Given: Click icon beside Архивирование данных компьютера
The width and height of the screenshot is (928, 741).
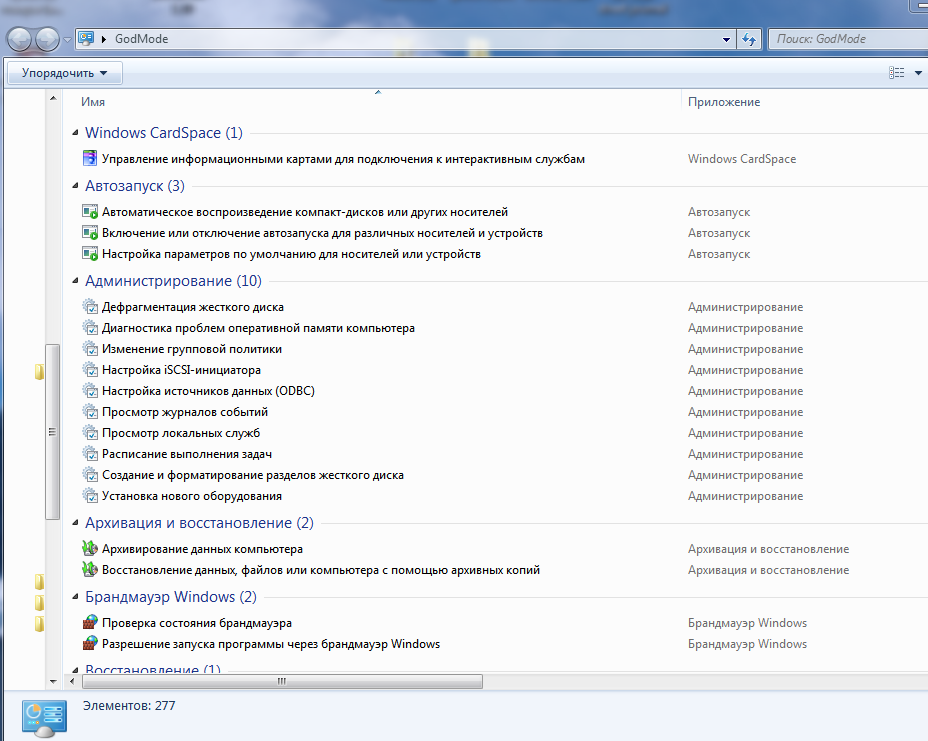Looking at the screenshot, I should pyautogui.click(x=89, y=549).
